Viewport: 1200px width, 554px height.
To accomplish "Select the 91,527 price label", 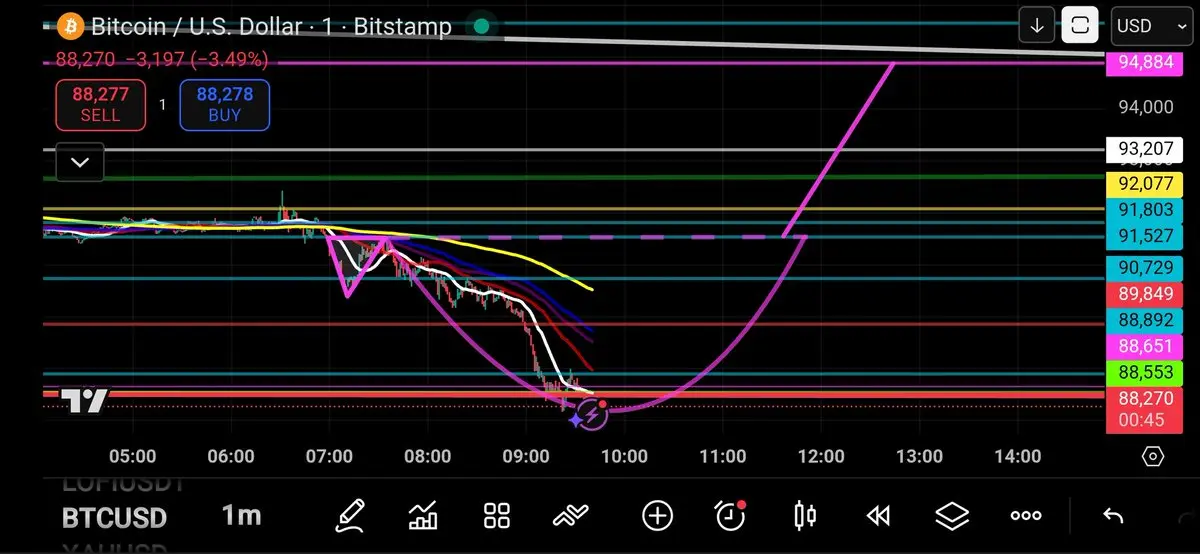I will point(1144,237).
